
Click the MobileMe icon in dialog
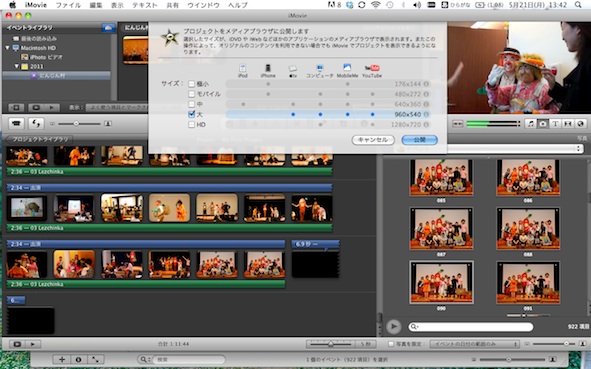347,68
